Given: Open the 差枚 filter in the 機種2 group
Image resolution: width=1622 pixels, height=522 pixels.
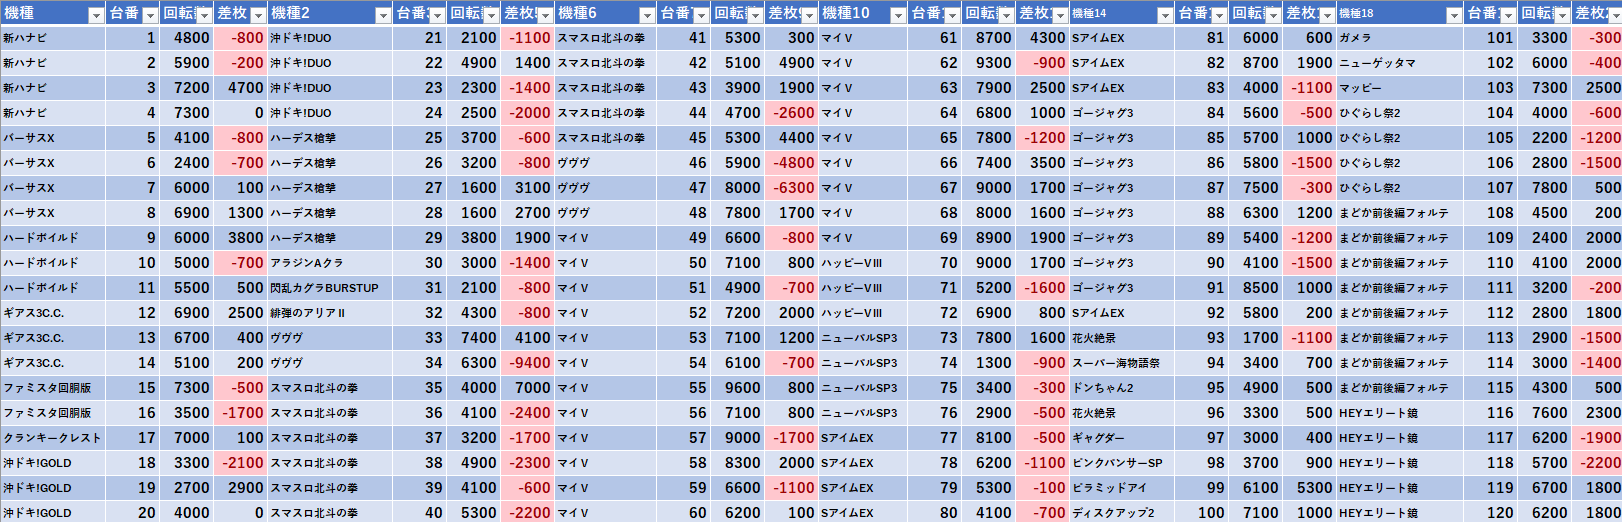Looking at the screenshot, I should pos(545,15).
